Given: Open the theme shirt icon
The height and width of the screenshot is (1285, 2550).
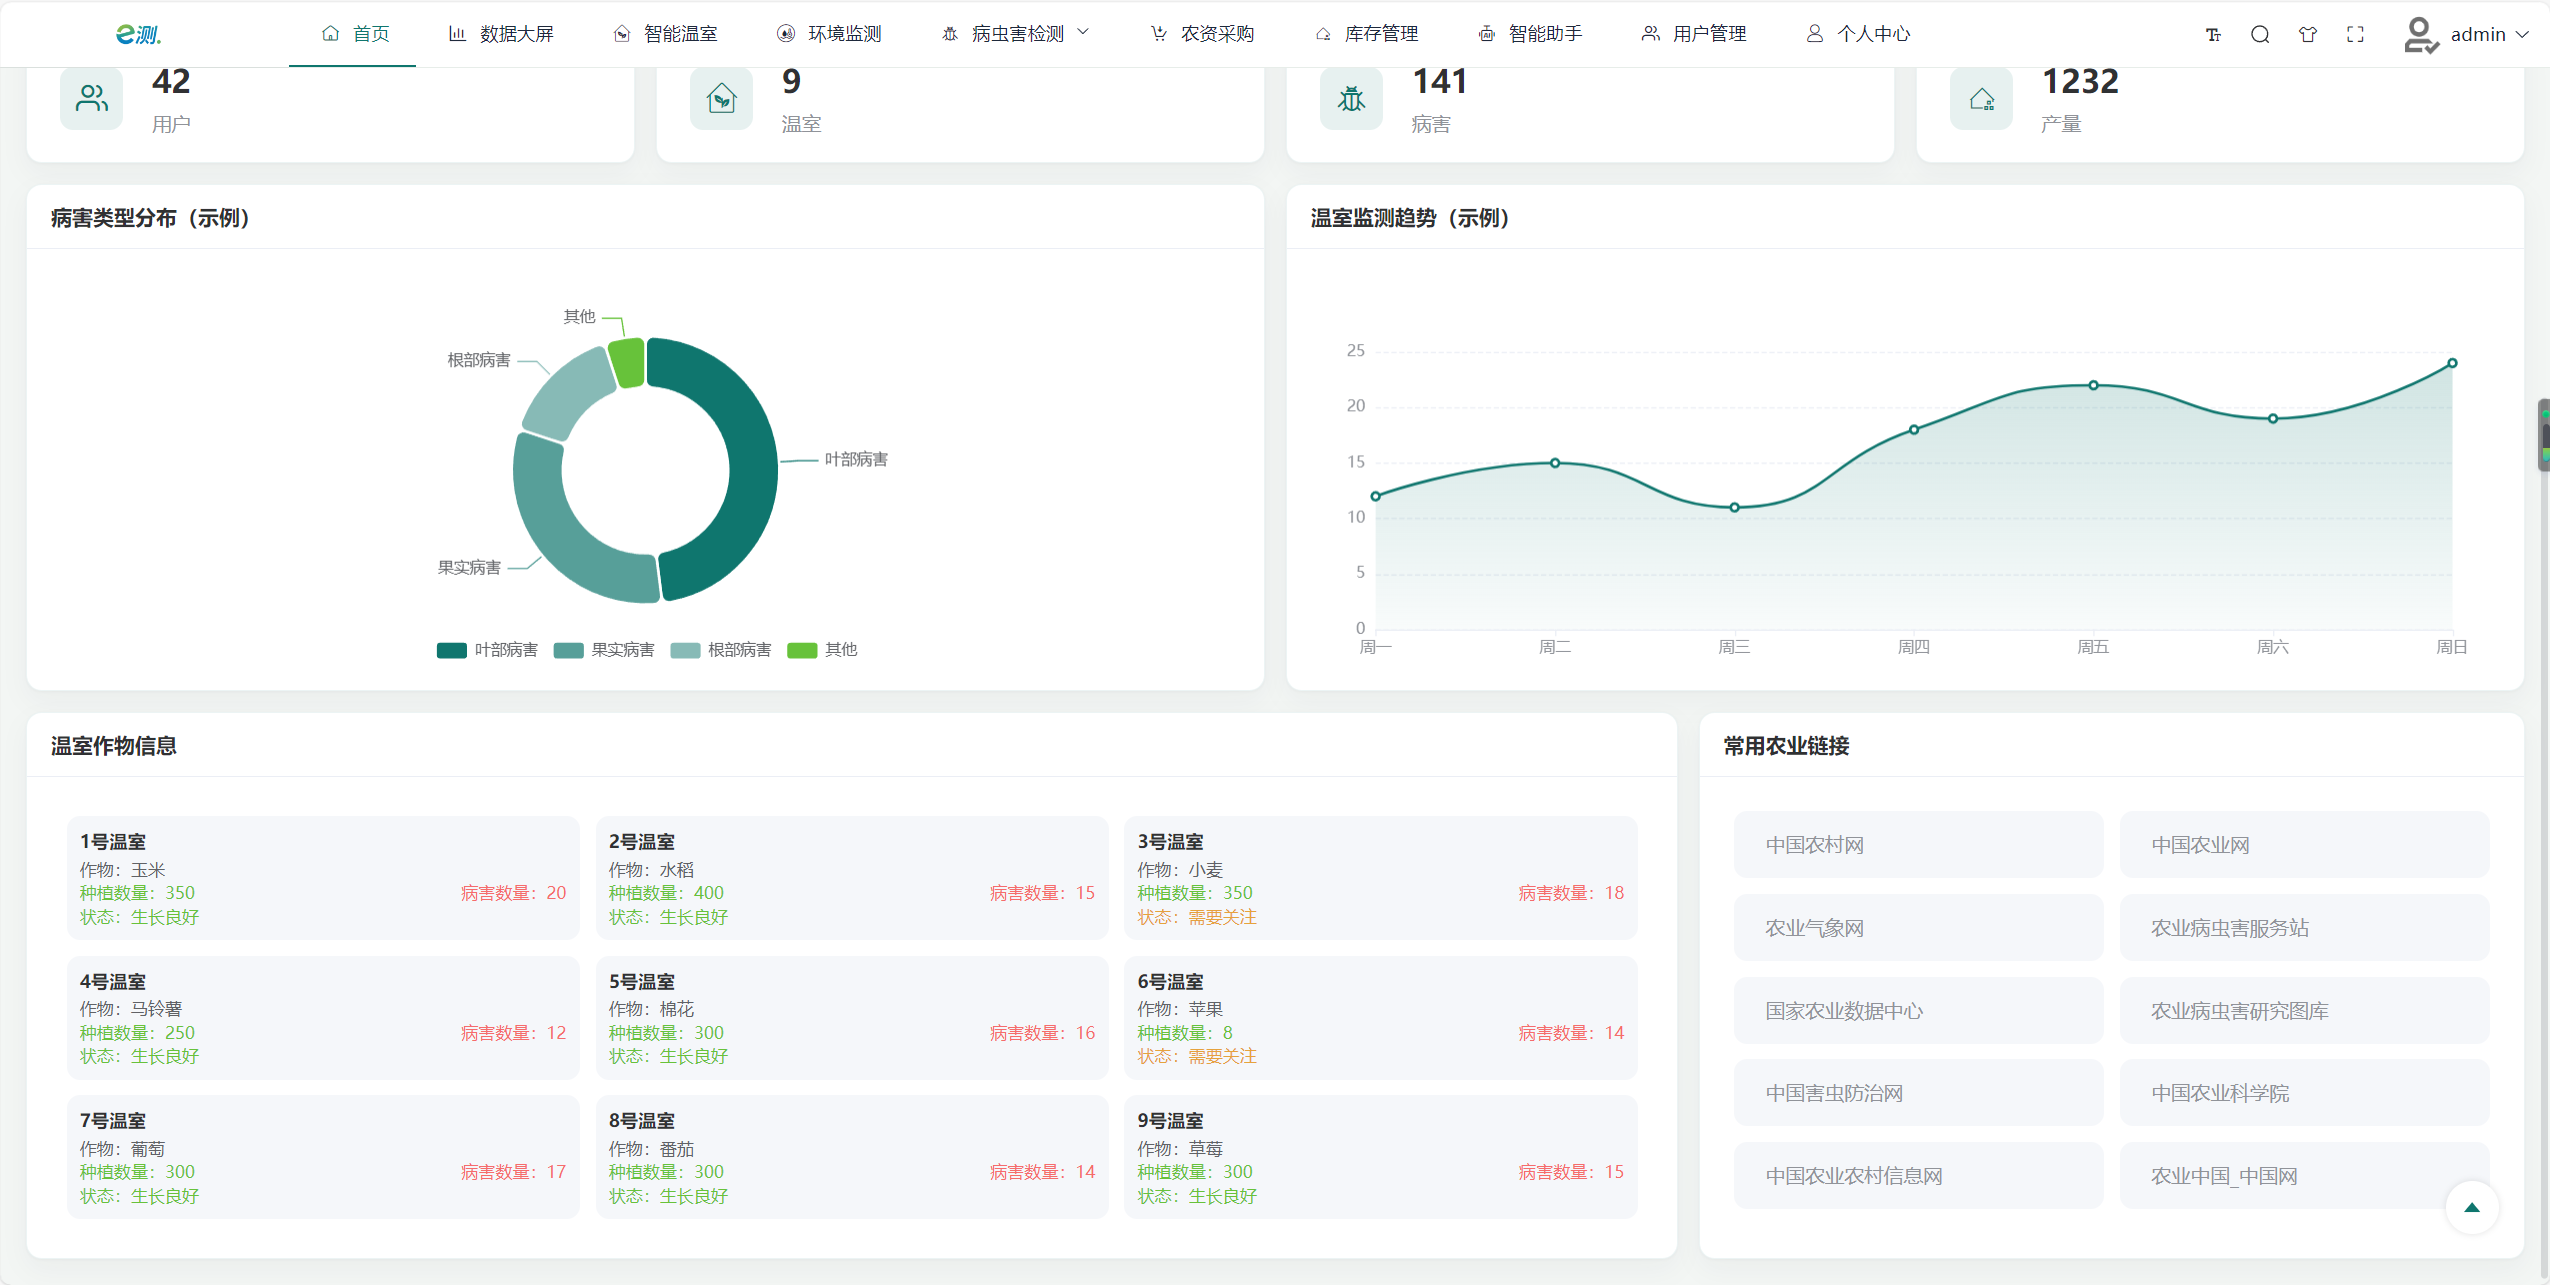Looking at the screenshot, I should click(x=2308, y=35).
